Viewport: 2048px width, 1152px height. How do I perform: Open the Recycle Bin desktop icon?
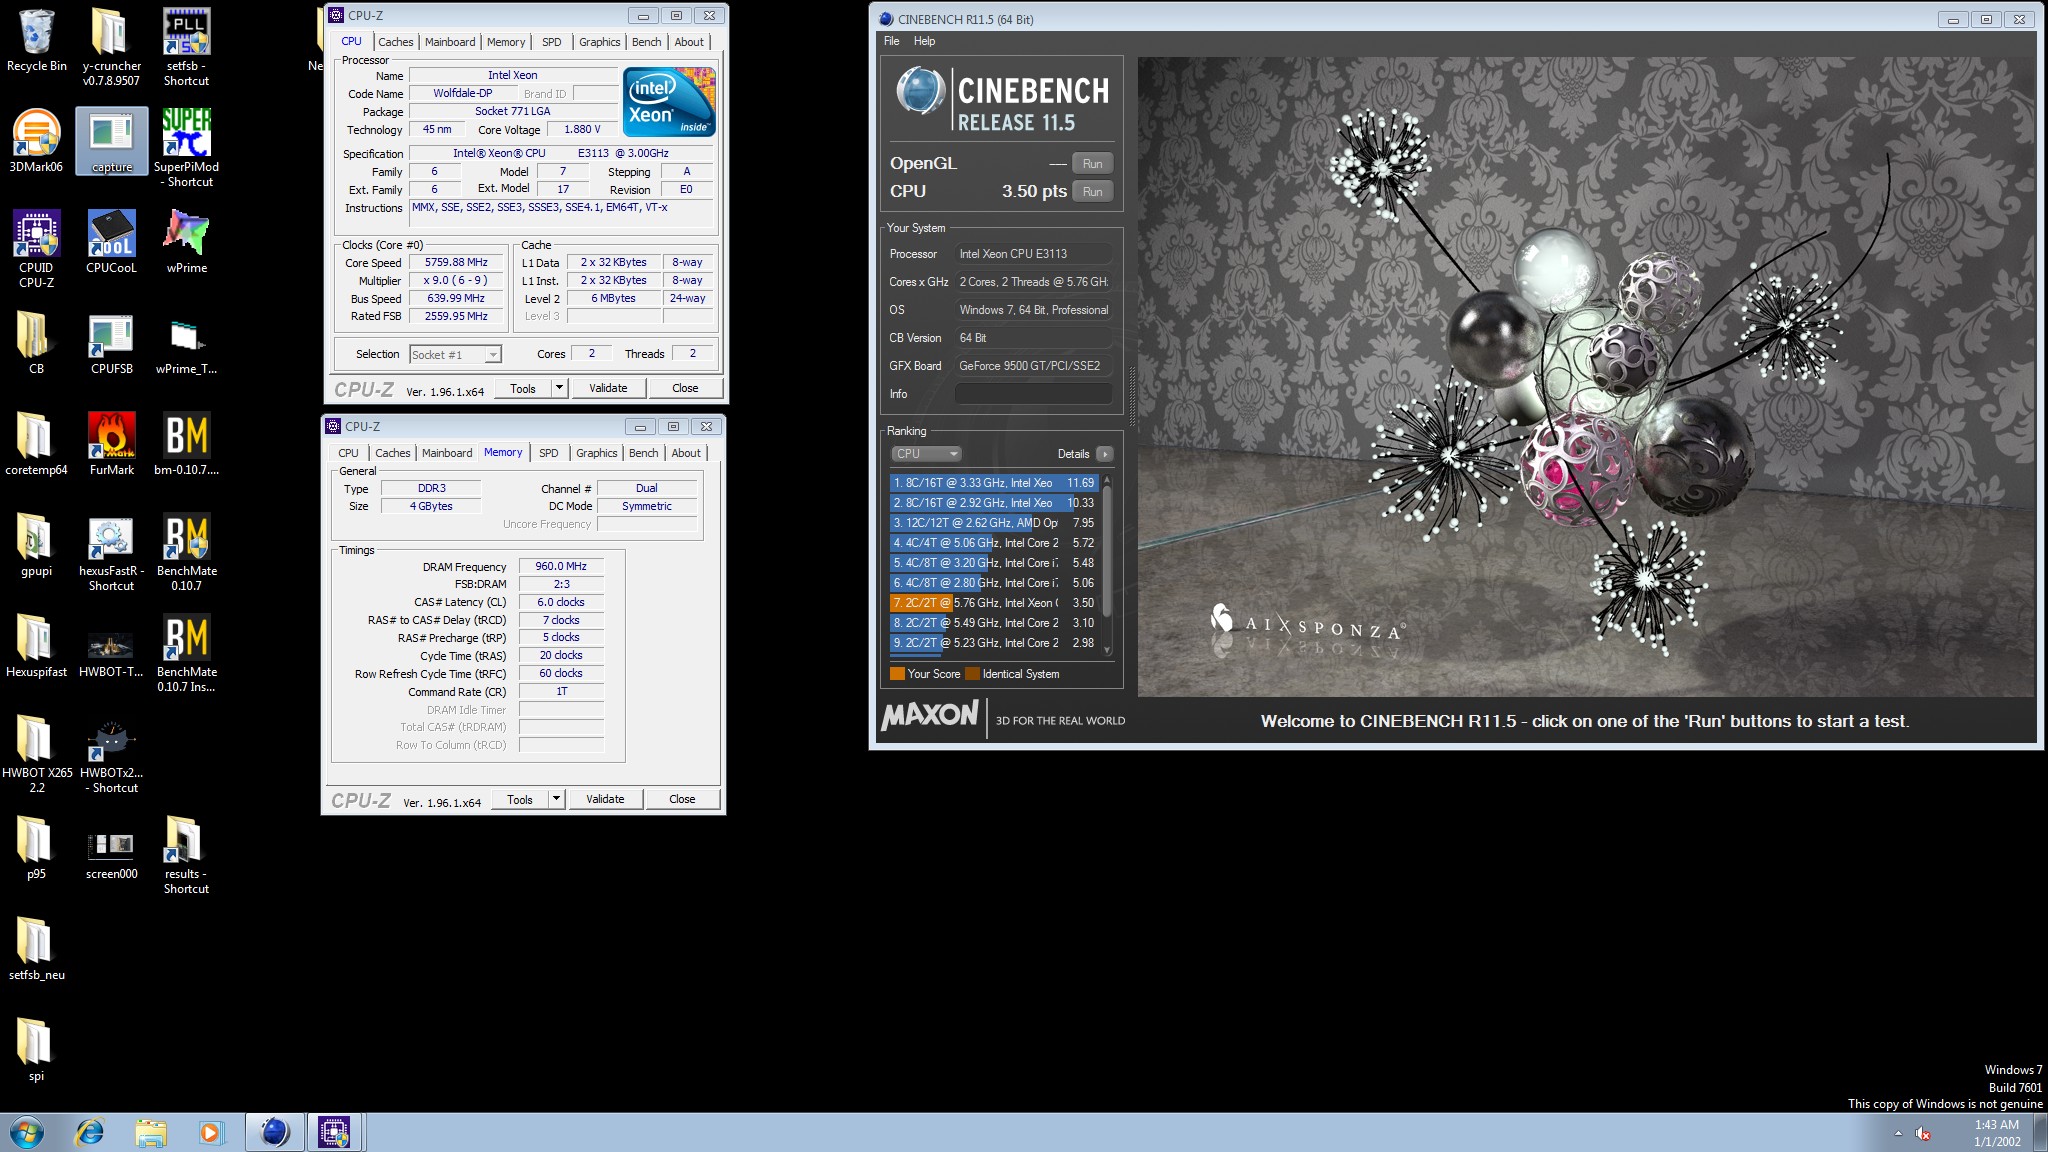click(x=36, y=40)
